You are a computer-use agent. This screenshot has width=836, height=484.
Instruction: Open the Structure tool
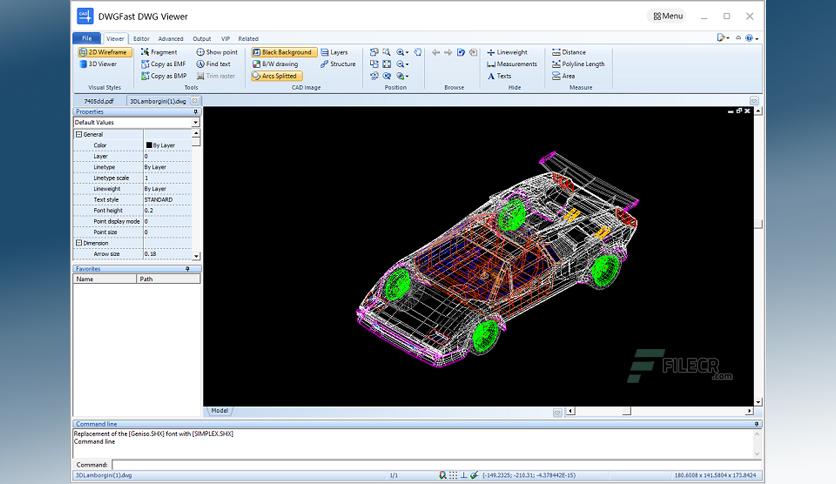tap(337, 64)
